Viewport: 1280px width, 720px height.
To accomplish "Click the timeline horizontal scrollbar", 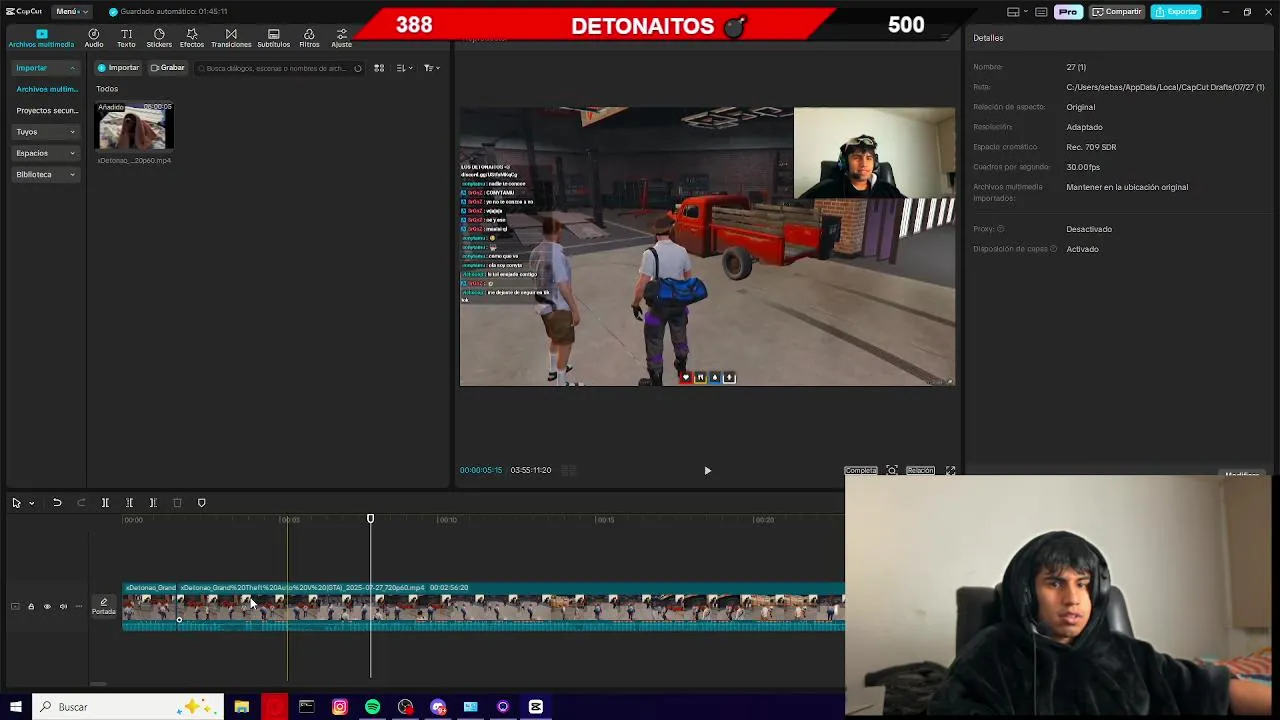I will coord(97,685).
